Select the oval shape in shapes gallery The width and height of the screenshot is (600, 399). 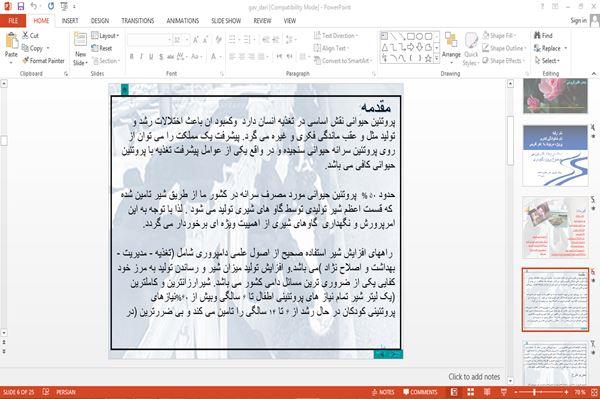419,37
